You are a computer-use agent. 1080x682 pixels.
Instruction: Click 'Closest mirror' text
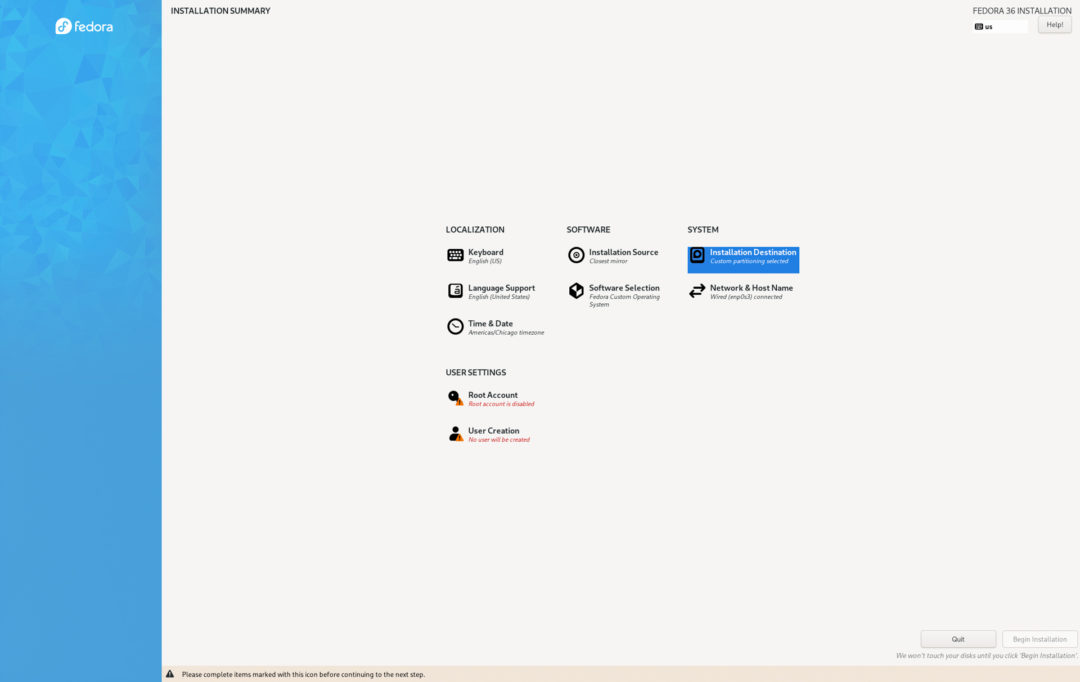click(608, 262)
